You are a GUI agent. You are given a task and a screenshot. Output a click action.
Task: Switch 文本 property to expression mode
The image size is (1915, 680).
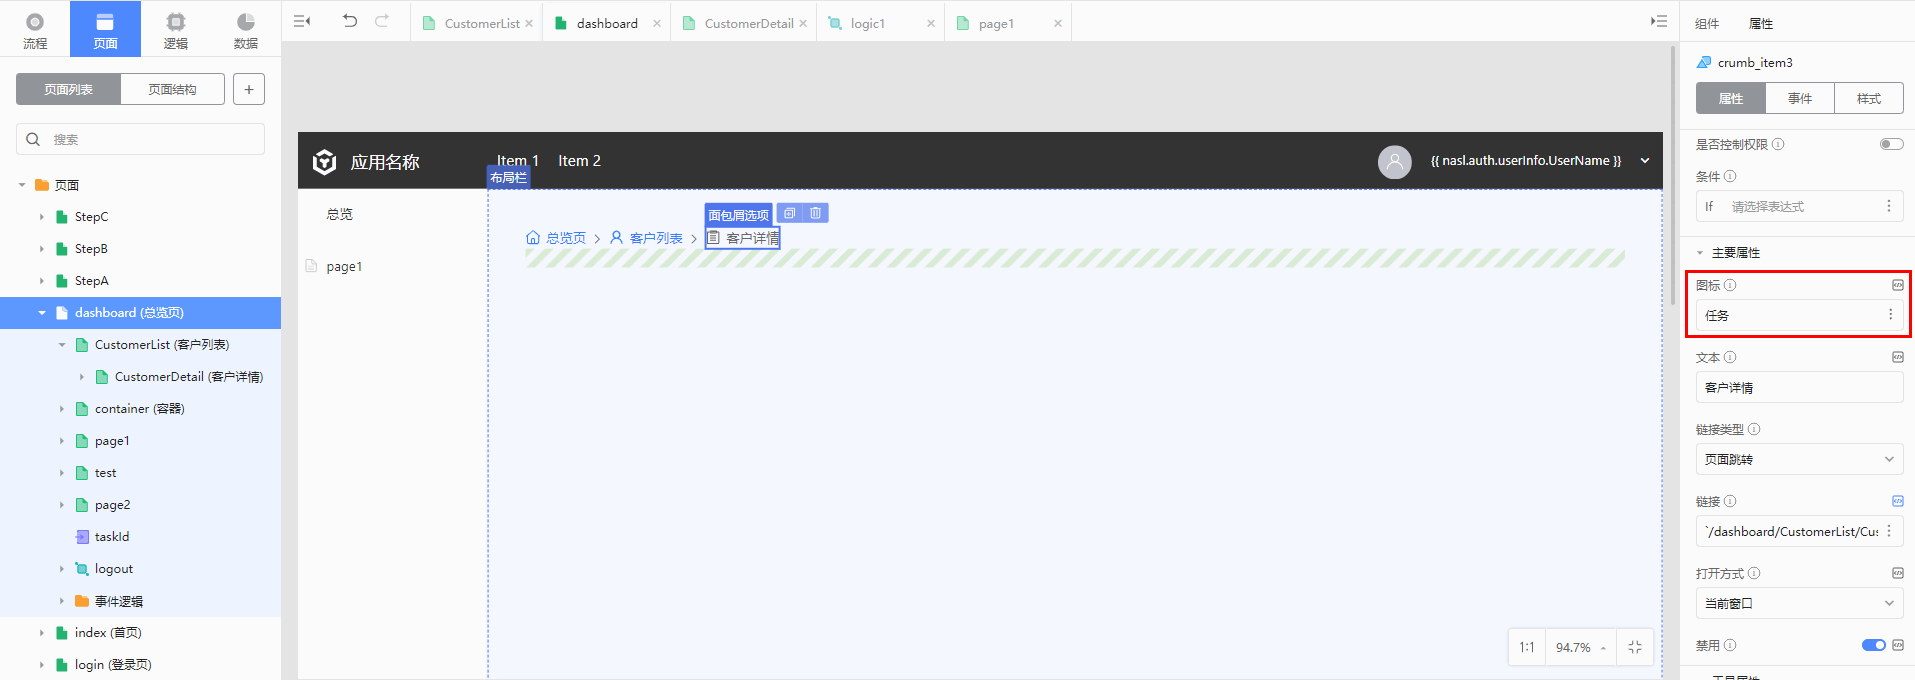click(1898, 357)
